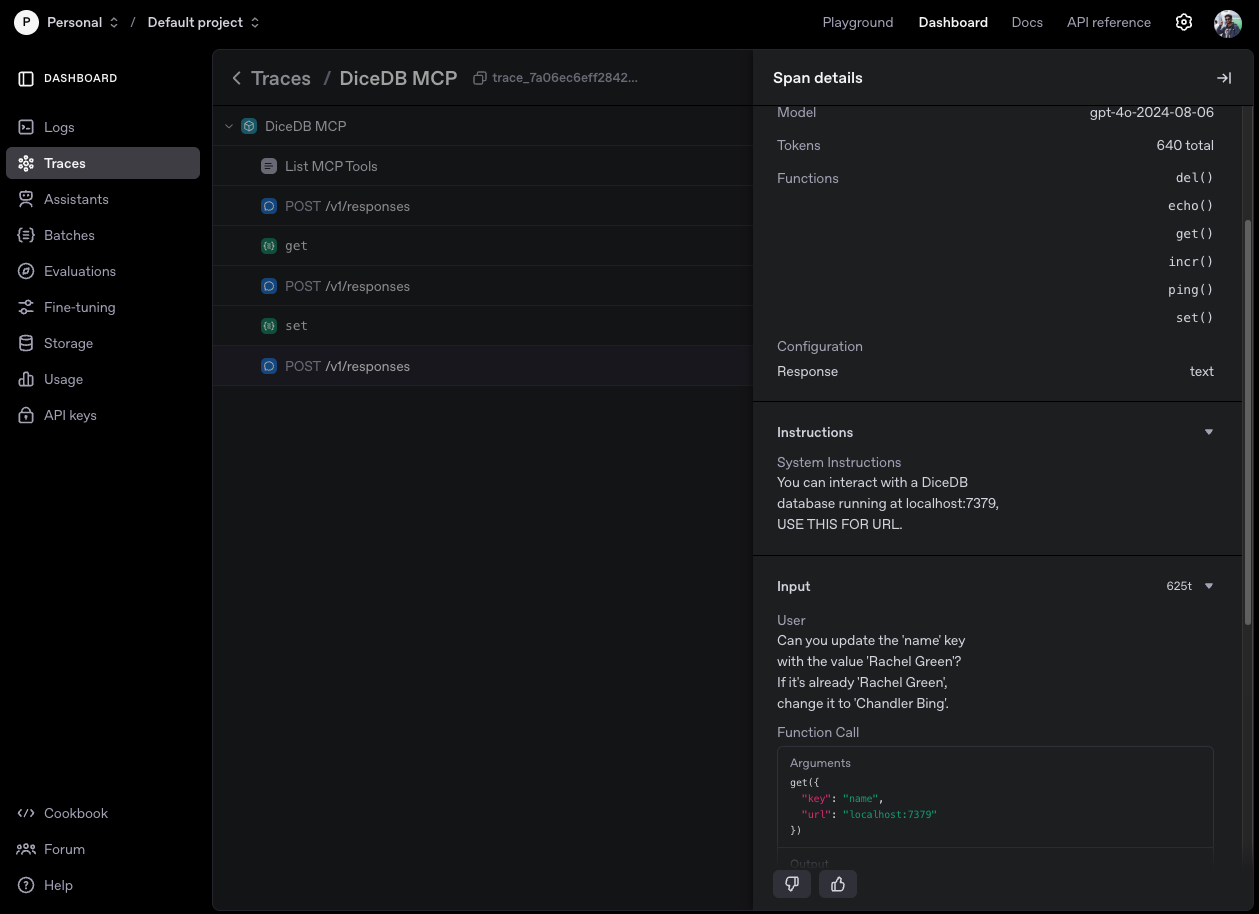This screenshot has width=1259, height=914.
Task: Open Help in sidebar
Action: 103,885
